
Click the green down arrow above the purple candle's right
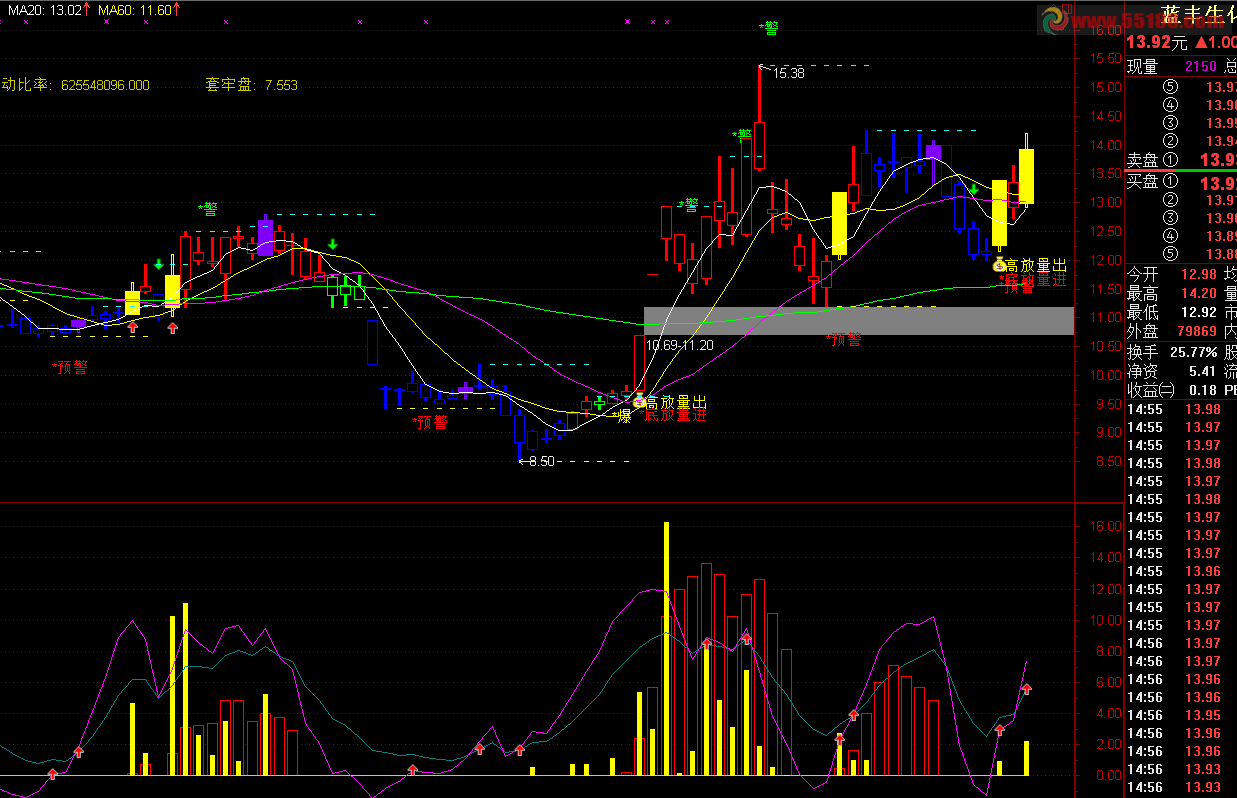point(332,243)
